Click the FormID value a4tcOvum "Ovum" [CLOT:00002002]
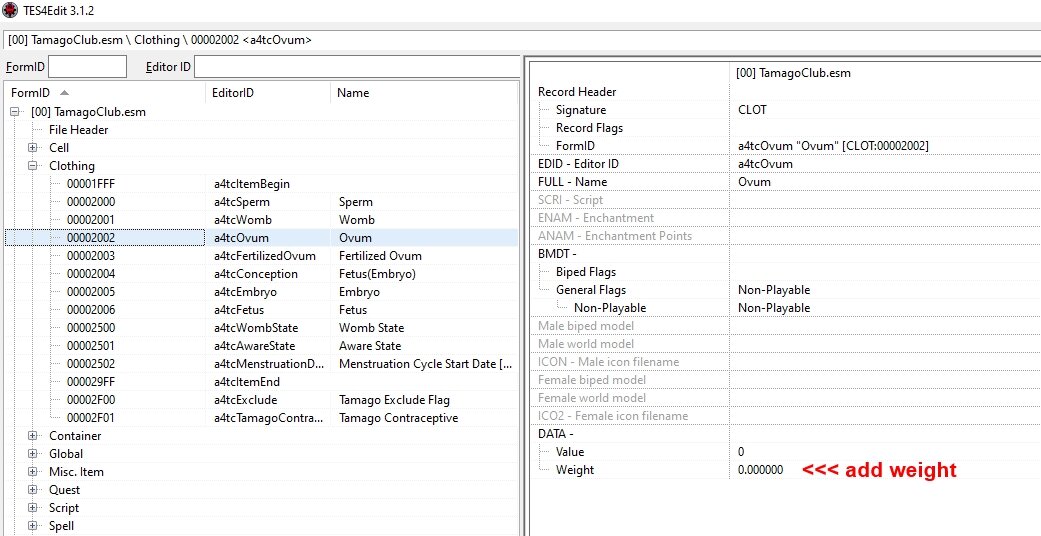1041x536 pixels. 833,145
